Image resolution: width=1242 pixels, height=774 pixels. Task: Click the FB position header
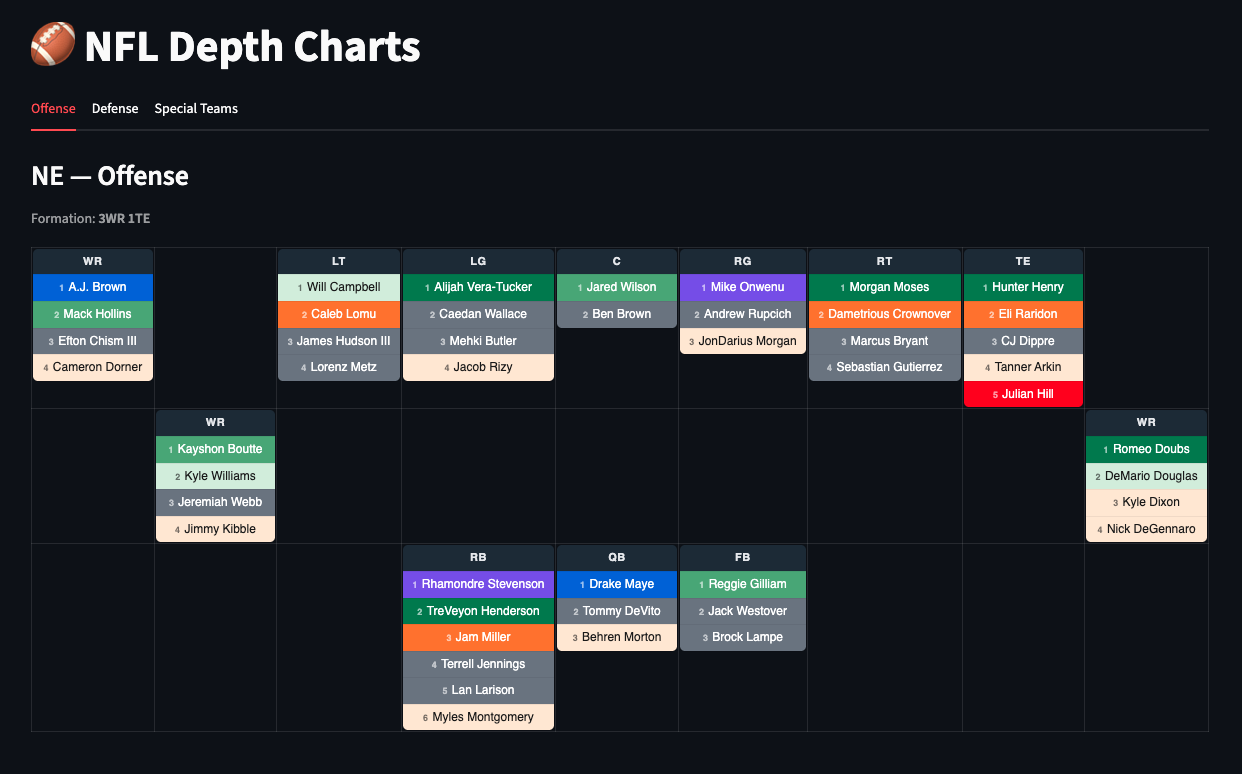pos(742,557)
